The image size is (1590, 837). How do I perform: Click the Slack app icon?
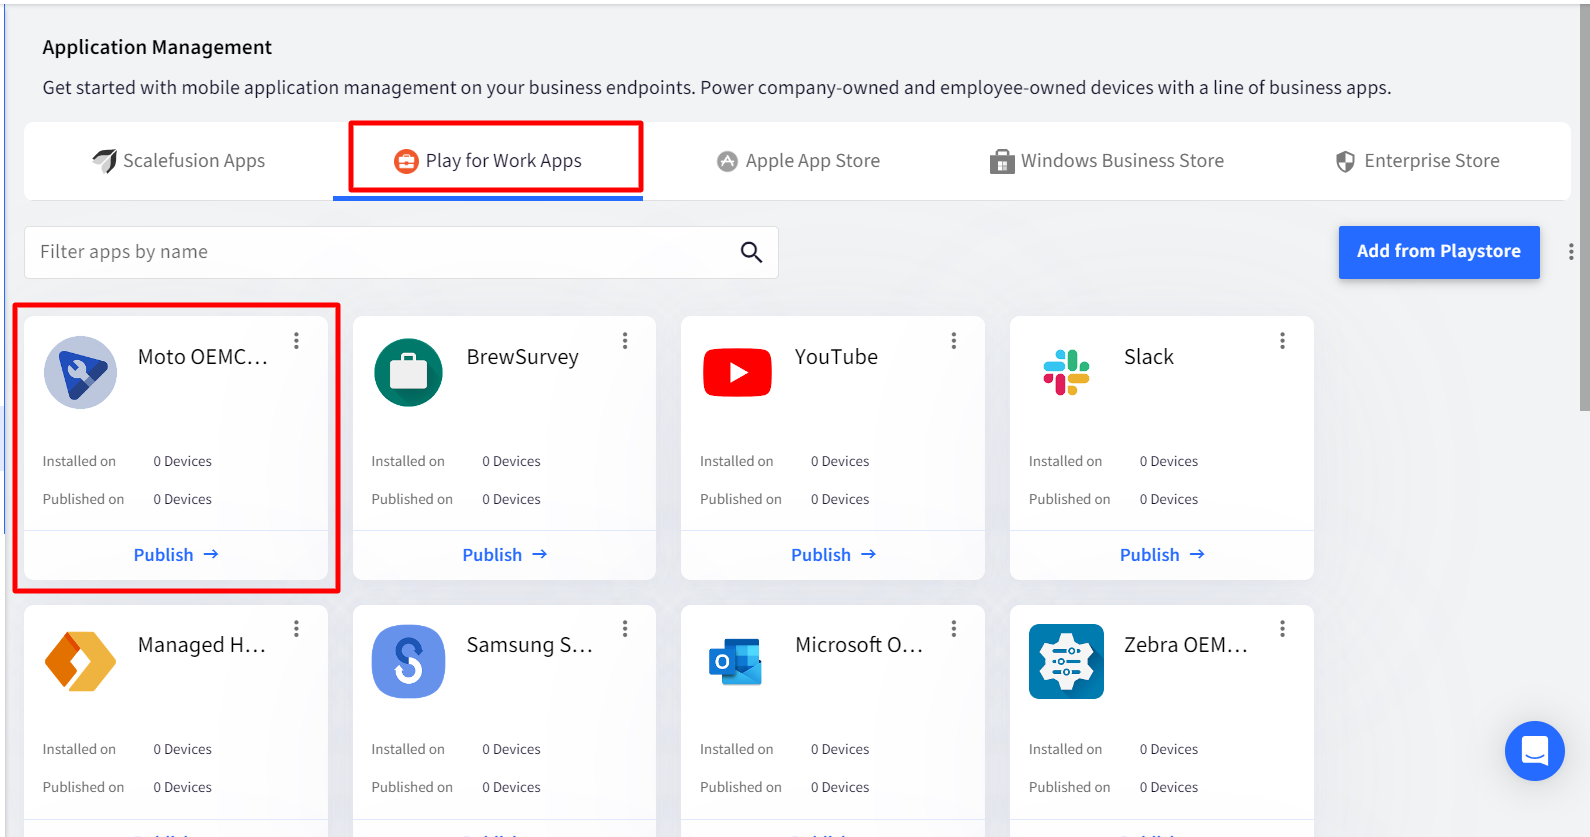click(x=1067, y=372)
